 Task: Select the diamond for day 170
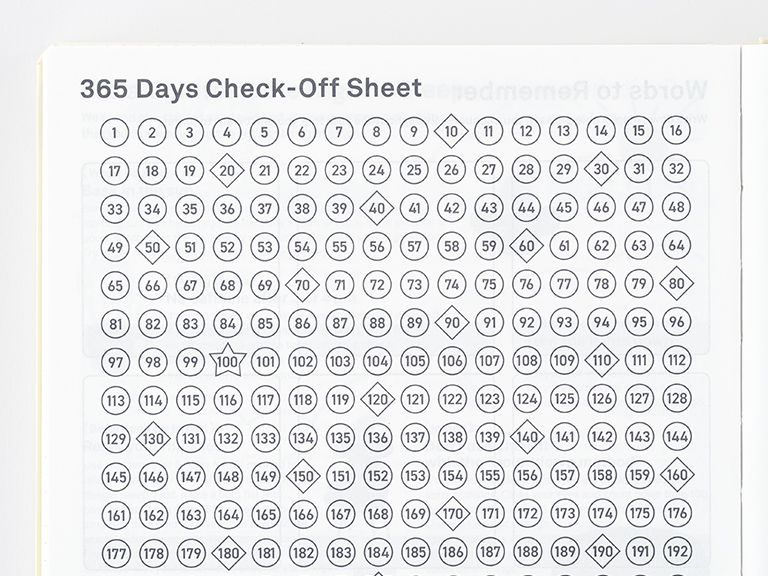click(452, 514)
